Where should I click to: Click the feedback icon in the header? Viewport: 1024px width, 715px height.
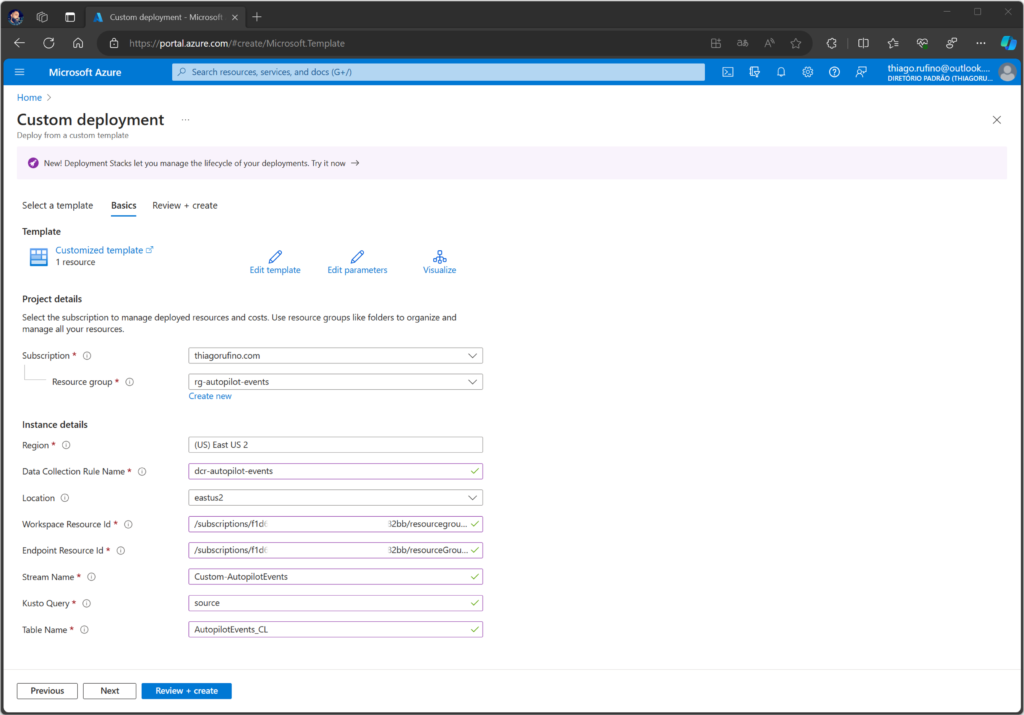click(861, 71)
